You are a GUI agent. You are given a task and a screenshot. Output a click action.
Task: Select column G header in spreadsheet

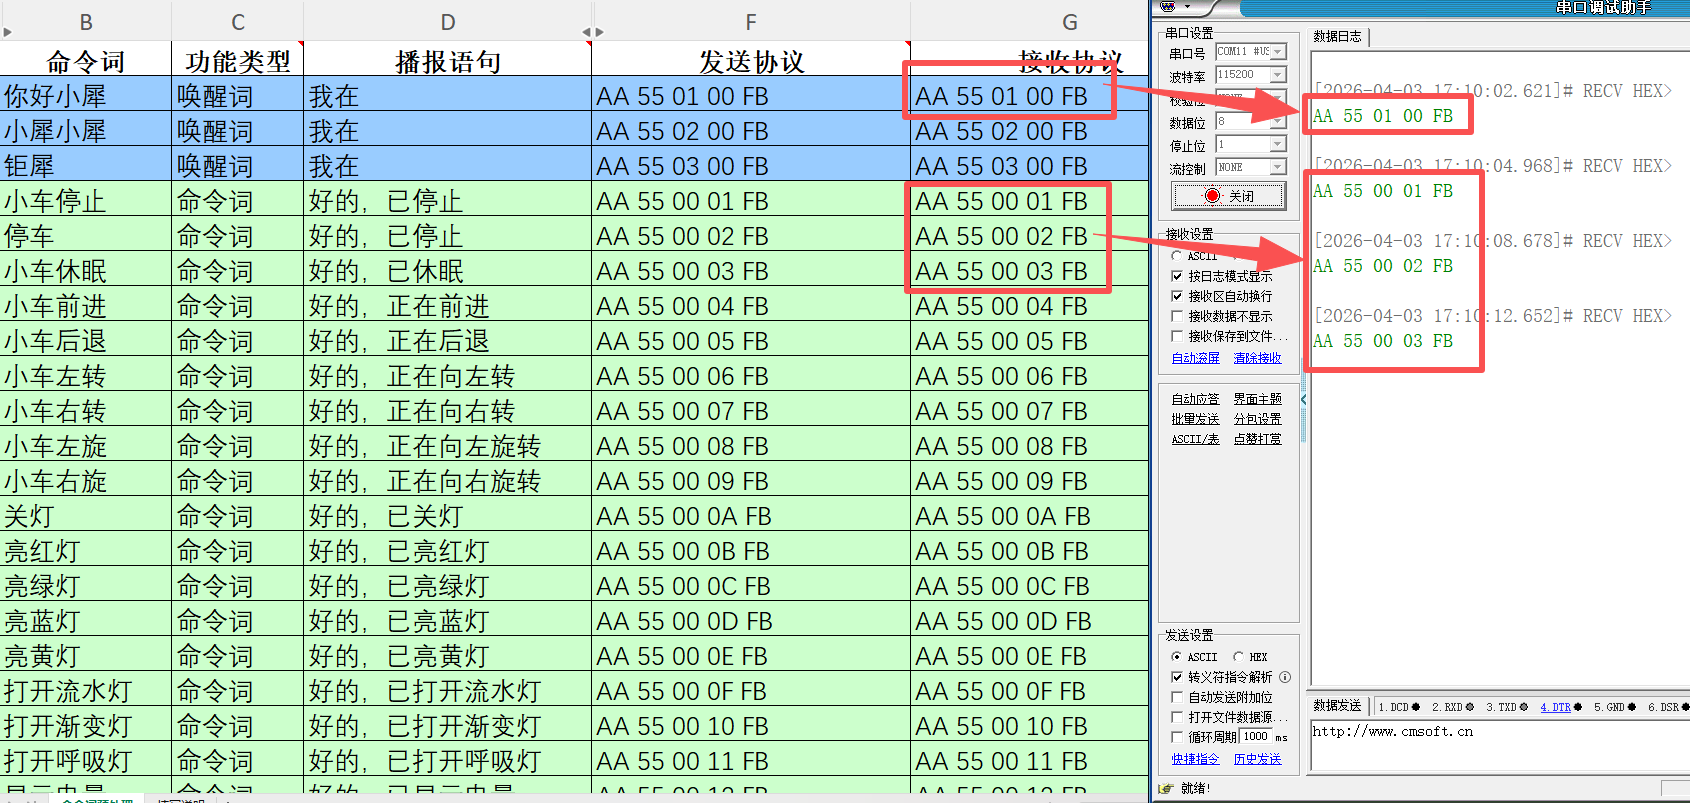point(1070,22)
